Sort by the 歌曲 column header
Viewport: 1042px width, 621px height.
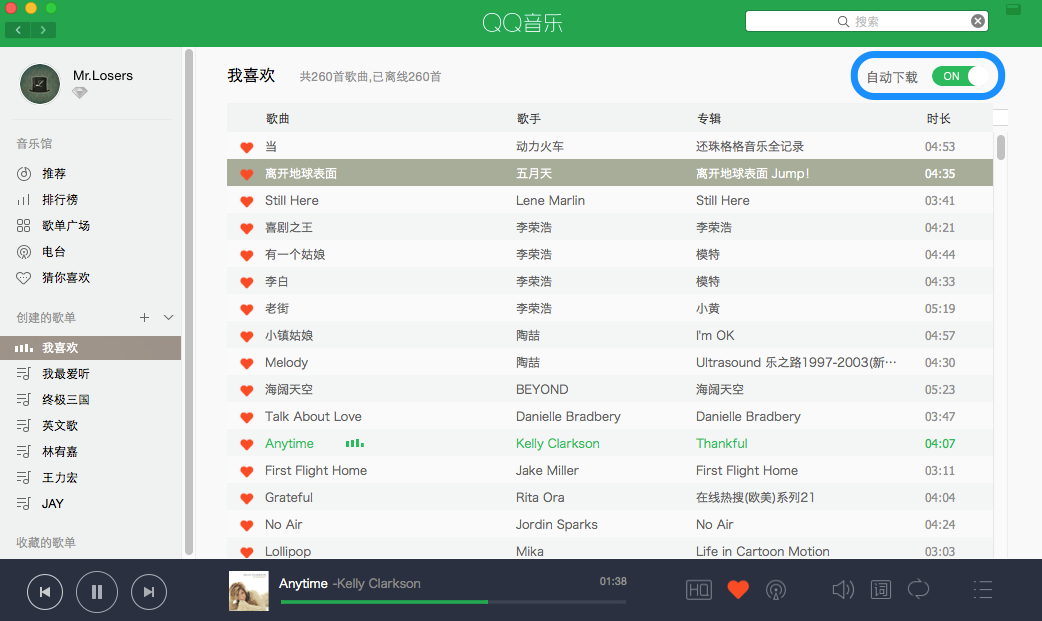tap(278, 118)
